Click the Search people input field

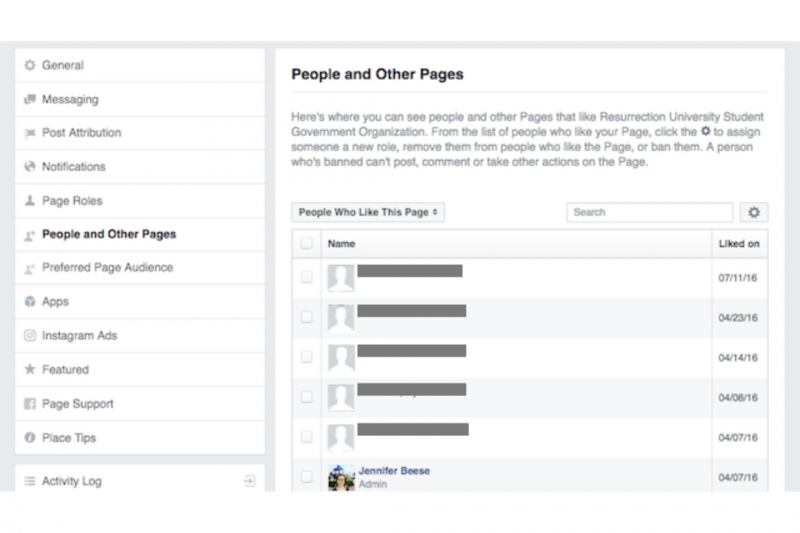pyautogui.click(x=649, y=212)
